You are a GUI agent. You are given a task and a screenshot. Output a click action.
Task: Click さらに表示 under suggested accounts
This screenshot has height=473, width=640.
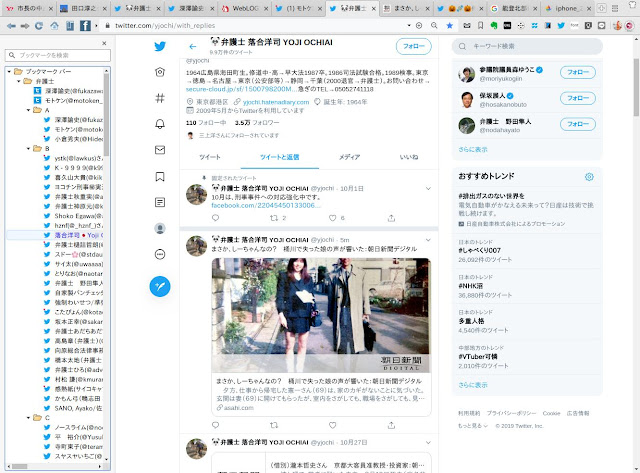[473, 149]
